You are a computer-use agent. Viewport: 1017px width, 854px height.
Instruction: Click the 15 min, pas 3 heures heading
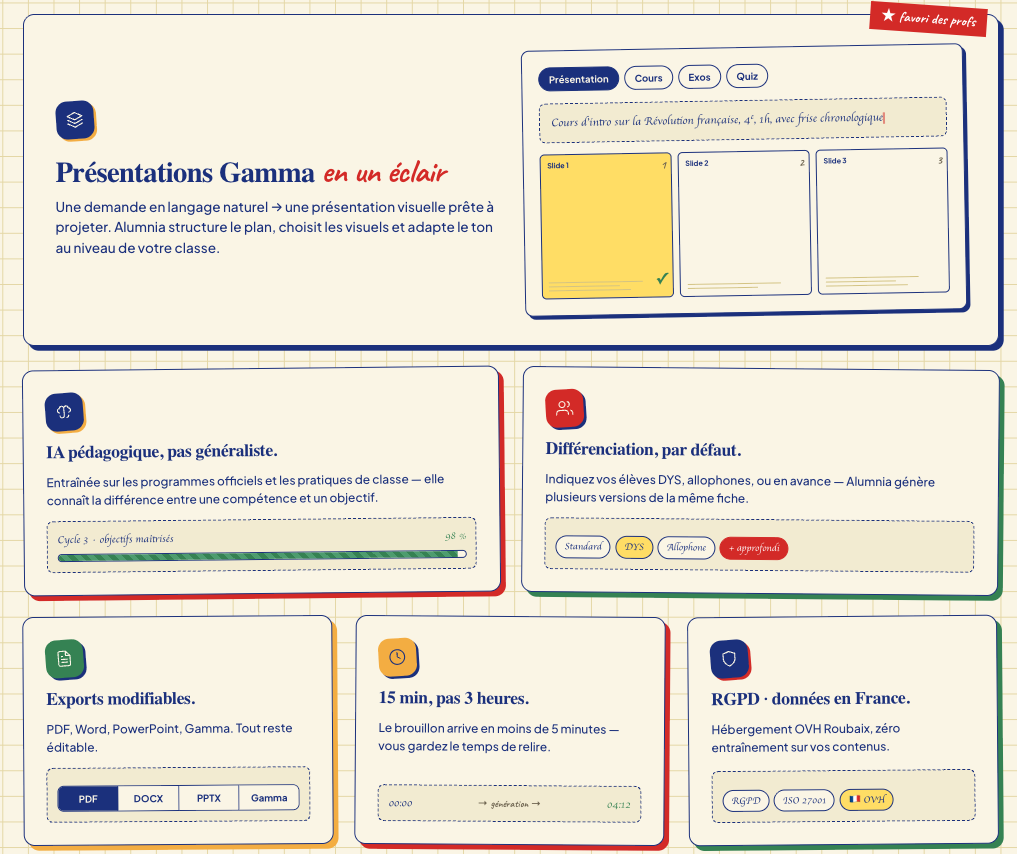pos(454,698)
